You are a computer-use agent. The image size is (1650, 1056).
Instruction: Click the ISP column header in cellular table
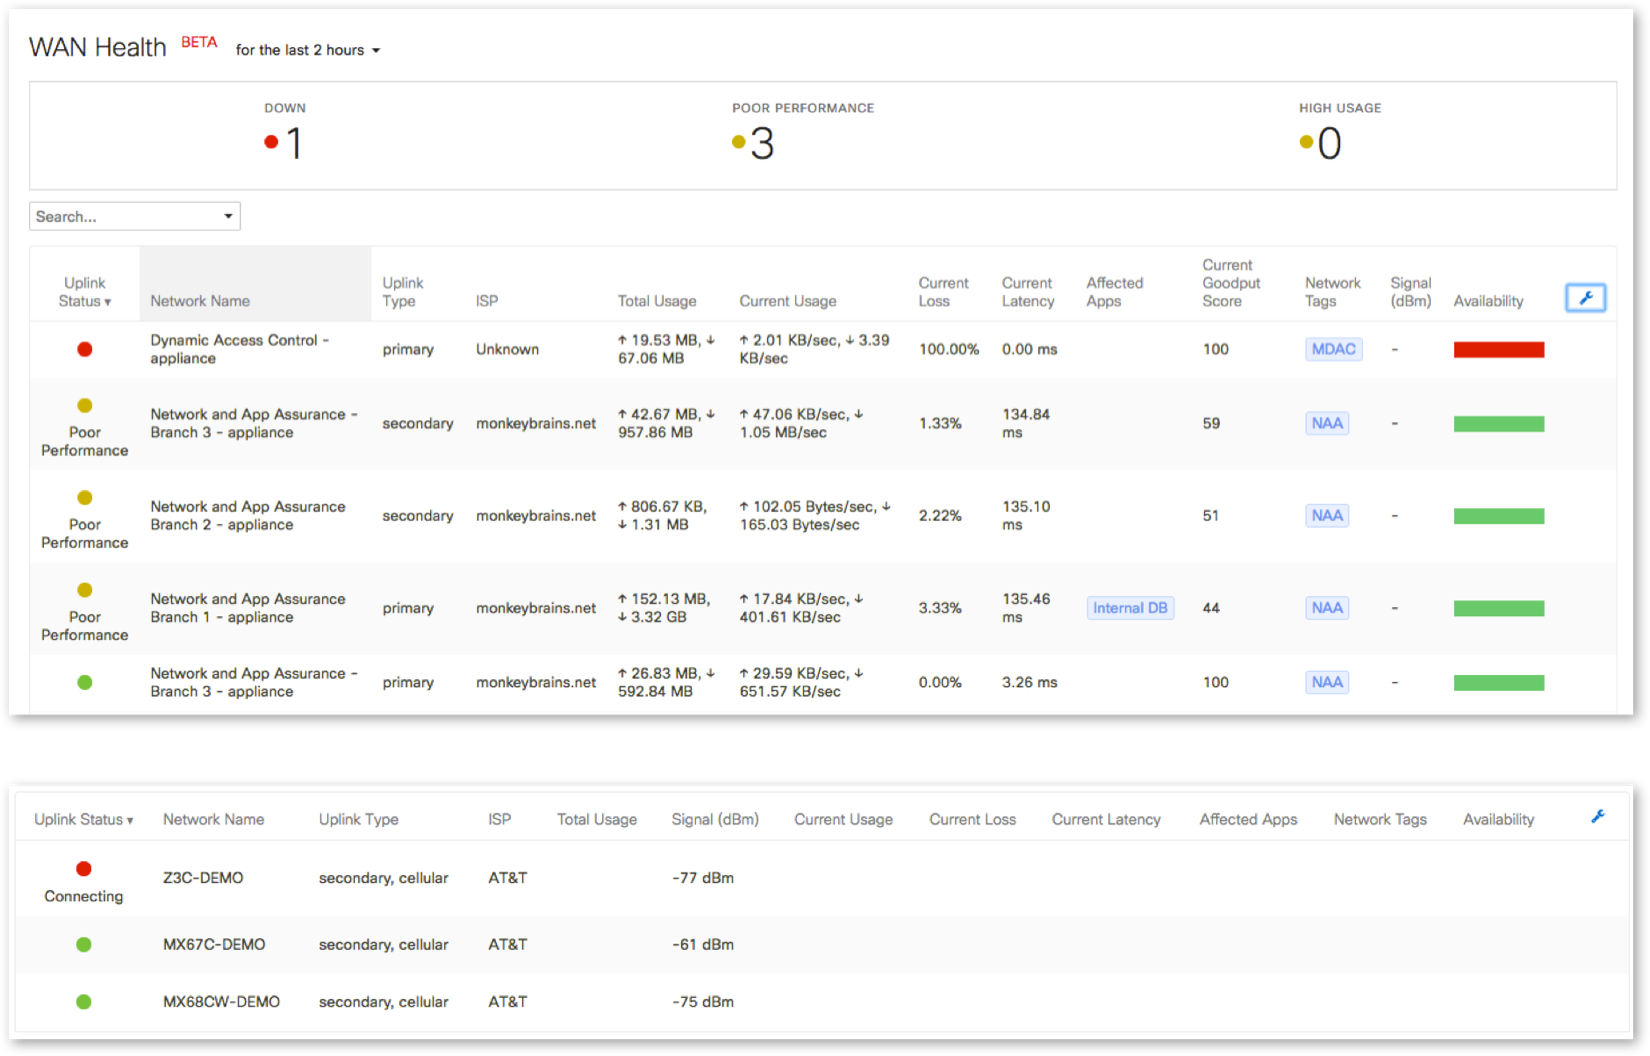click(499, 819)
